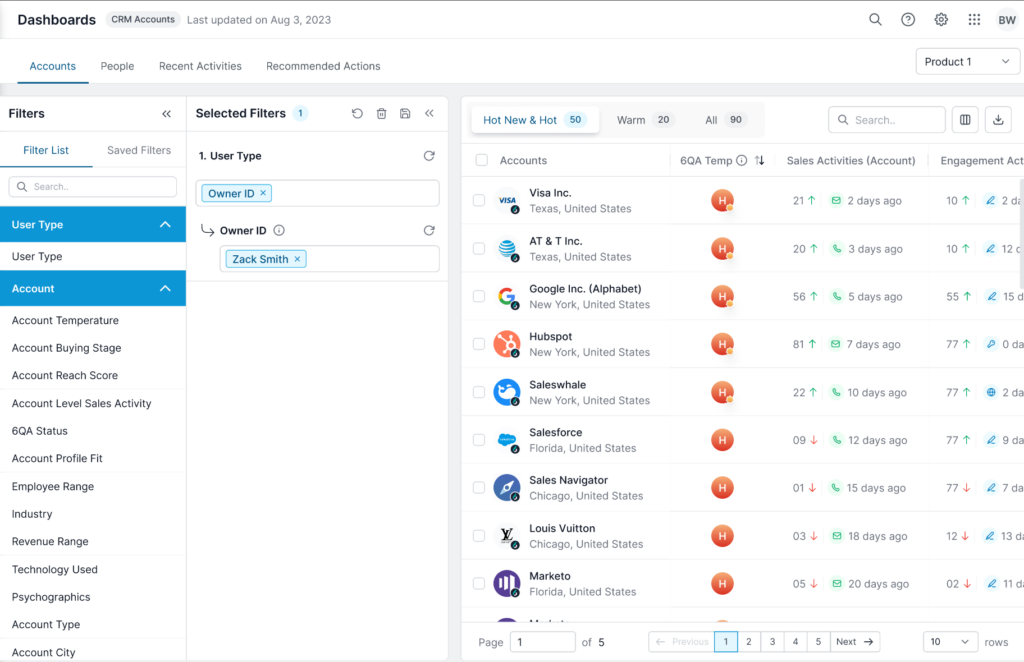Refresh the Owner ID filter
The image size is (1024, 662).
pos(429,230)
